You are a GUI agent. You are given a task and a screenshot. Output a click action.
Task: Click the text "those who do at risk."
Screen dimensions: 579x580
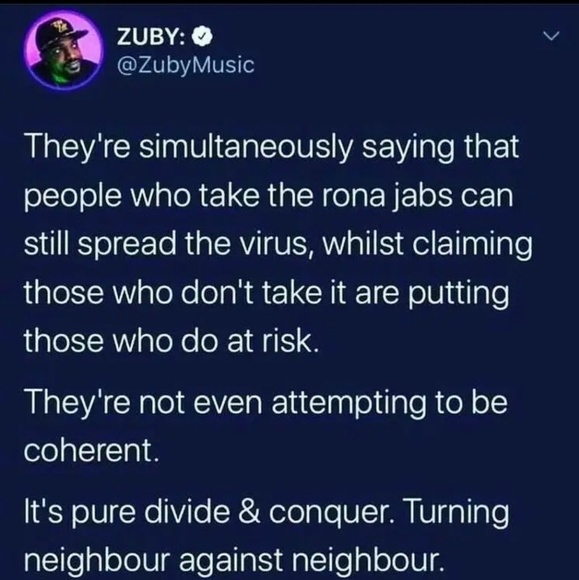click(171, 341)
